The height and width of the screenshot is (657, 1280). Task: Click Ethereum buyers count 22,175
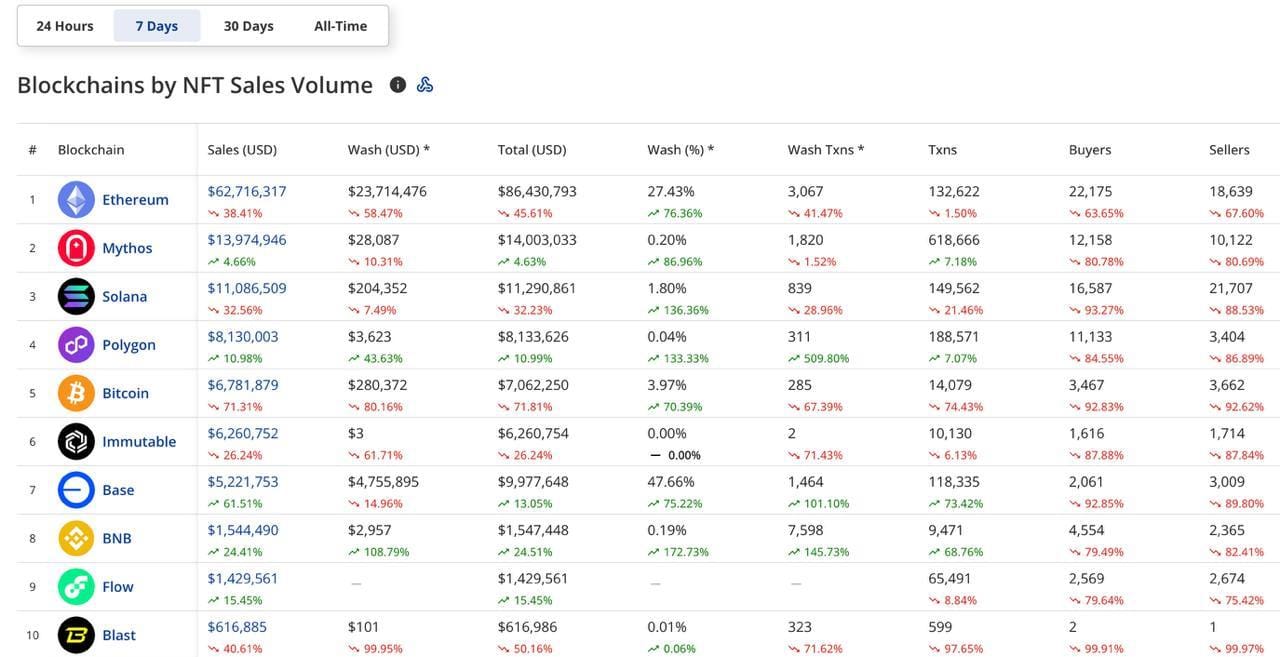1090,191
